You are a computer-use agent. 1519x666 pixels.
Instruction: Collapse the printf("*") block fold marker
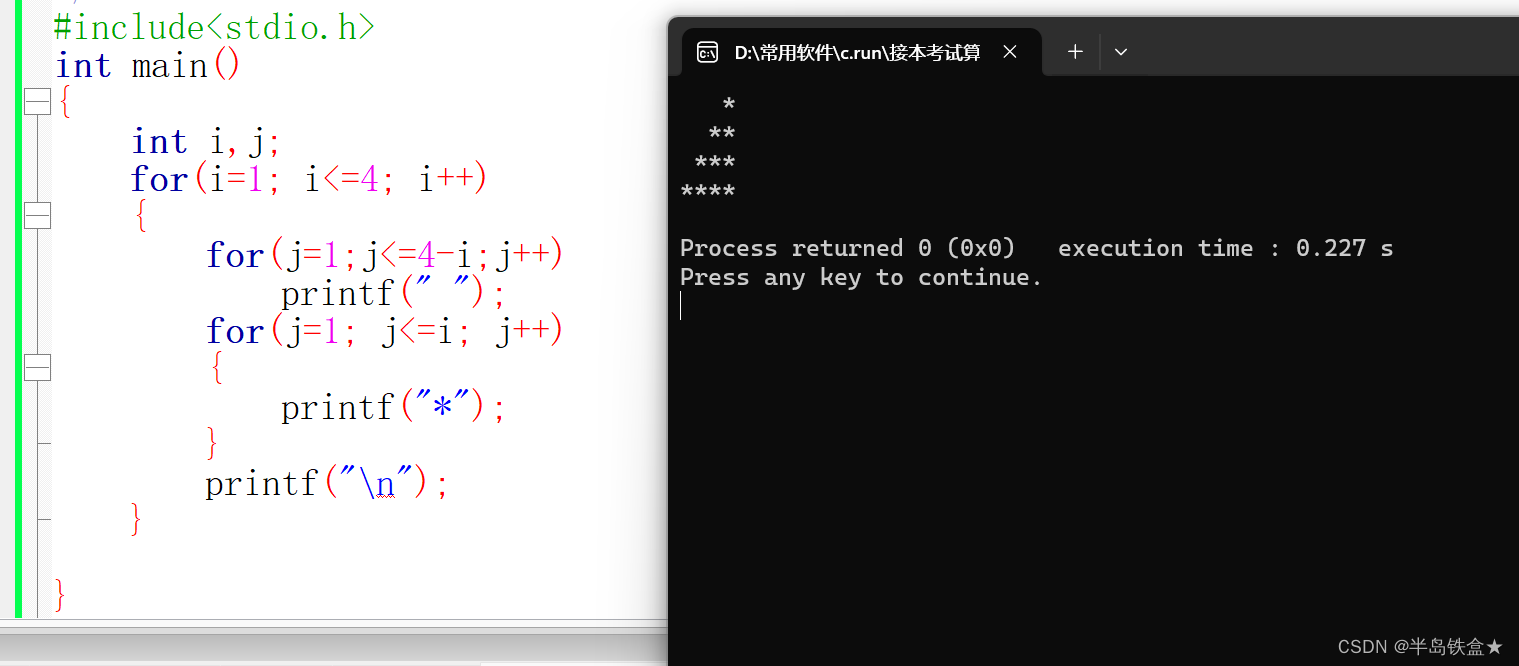pyautogui.click(x=37, y=367)
